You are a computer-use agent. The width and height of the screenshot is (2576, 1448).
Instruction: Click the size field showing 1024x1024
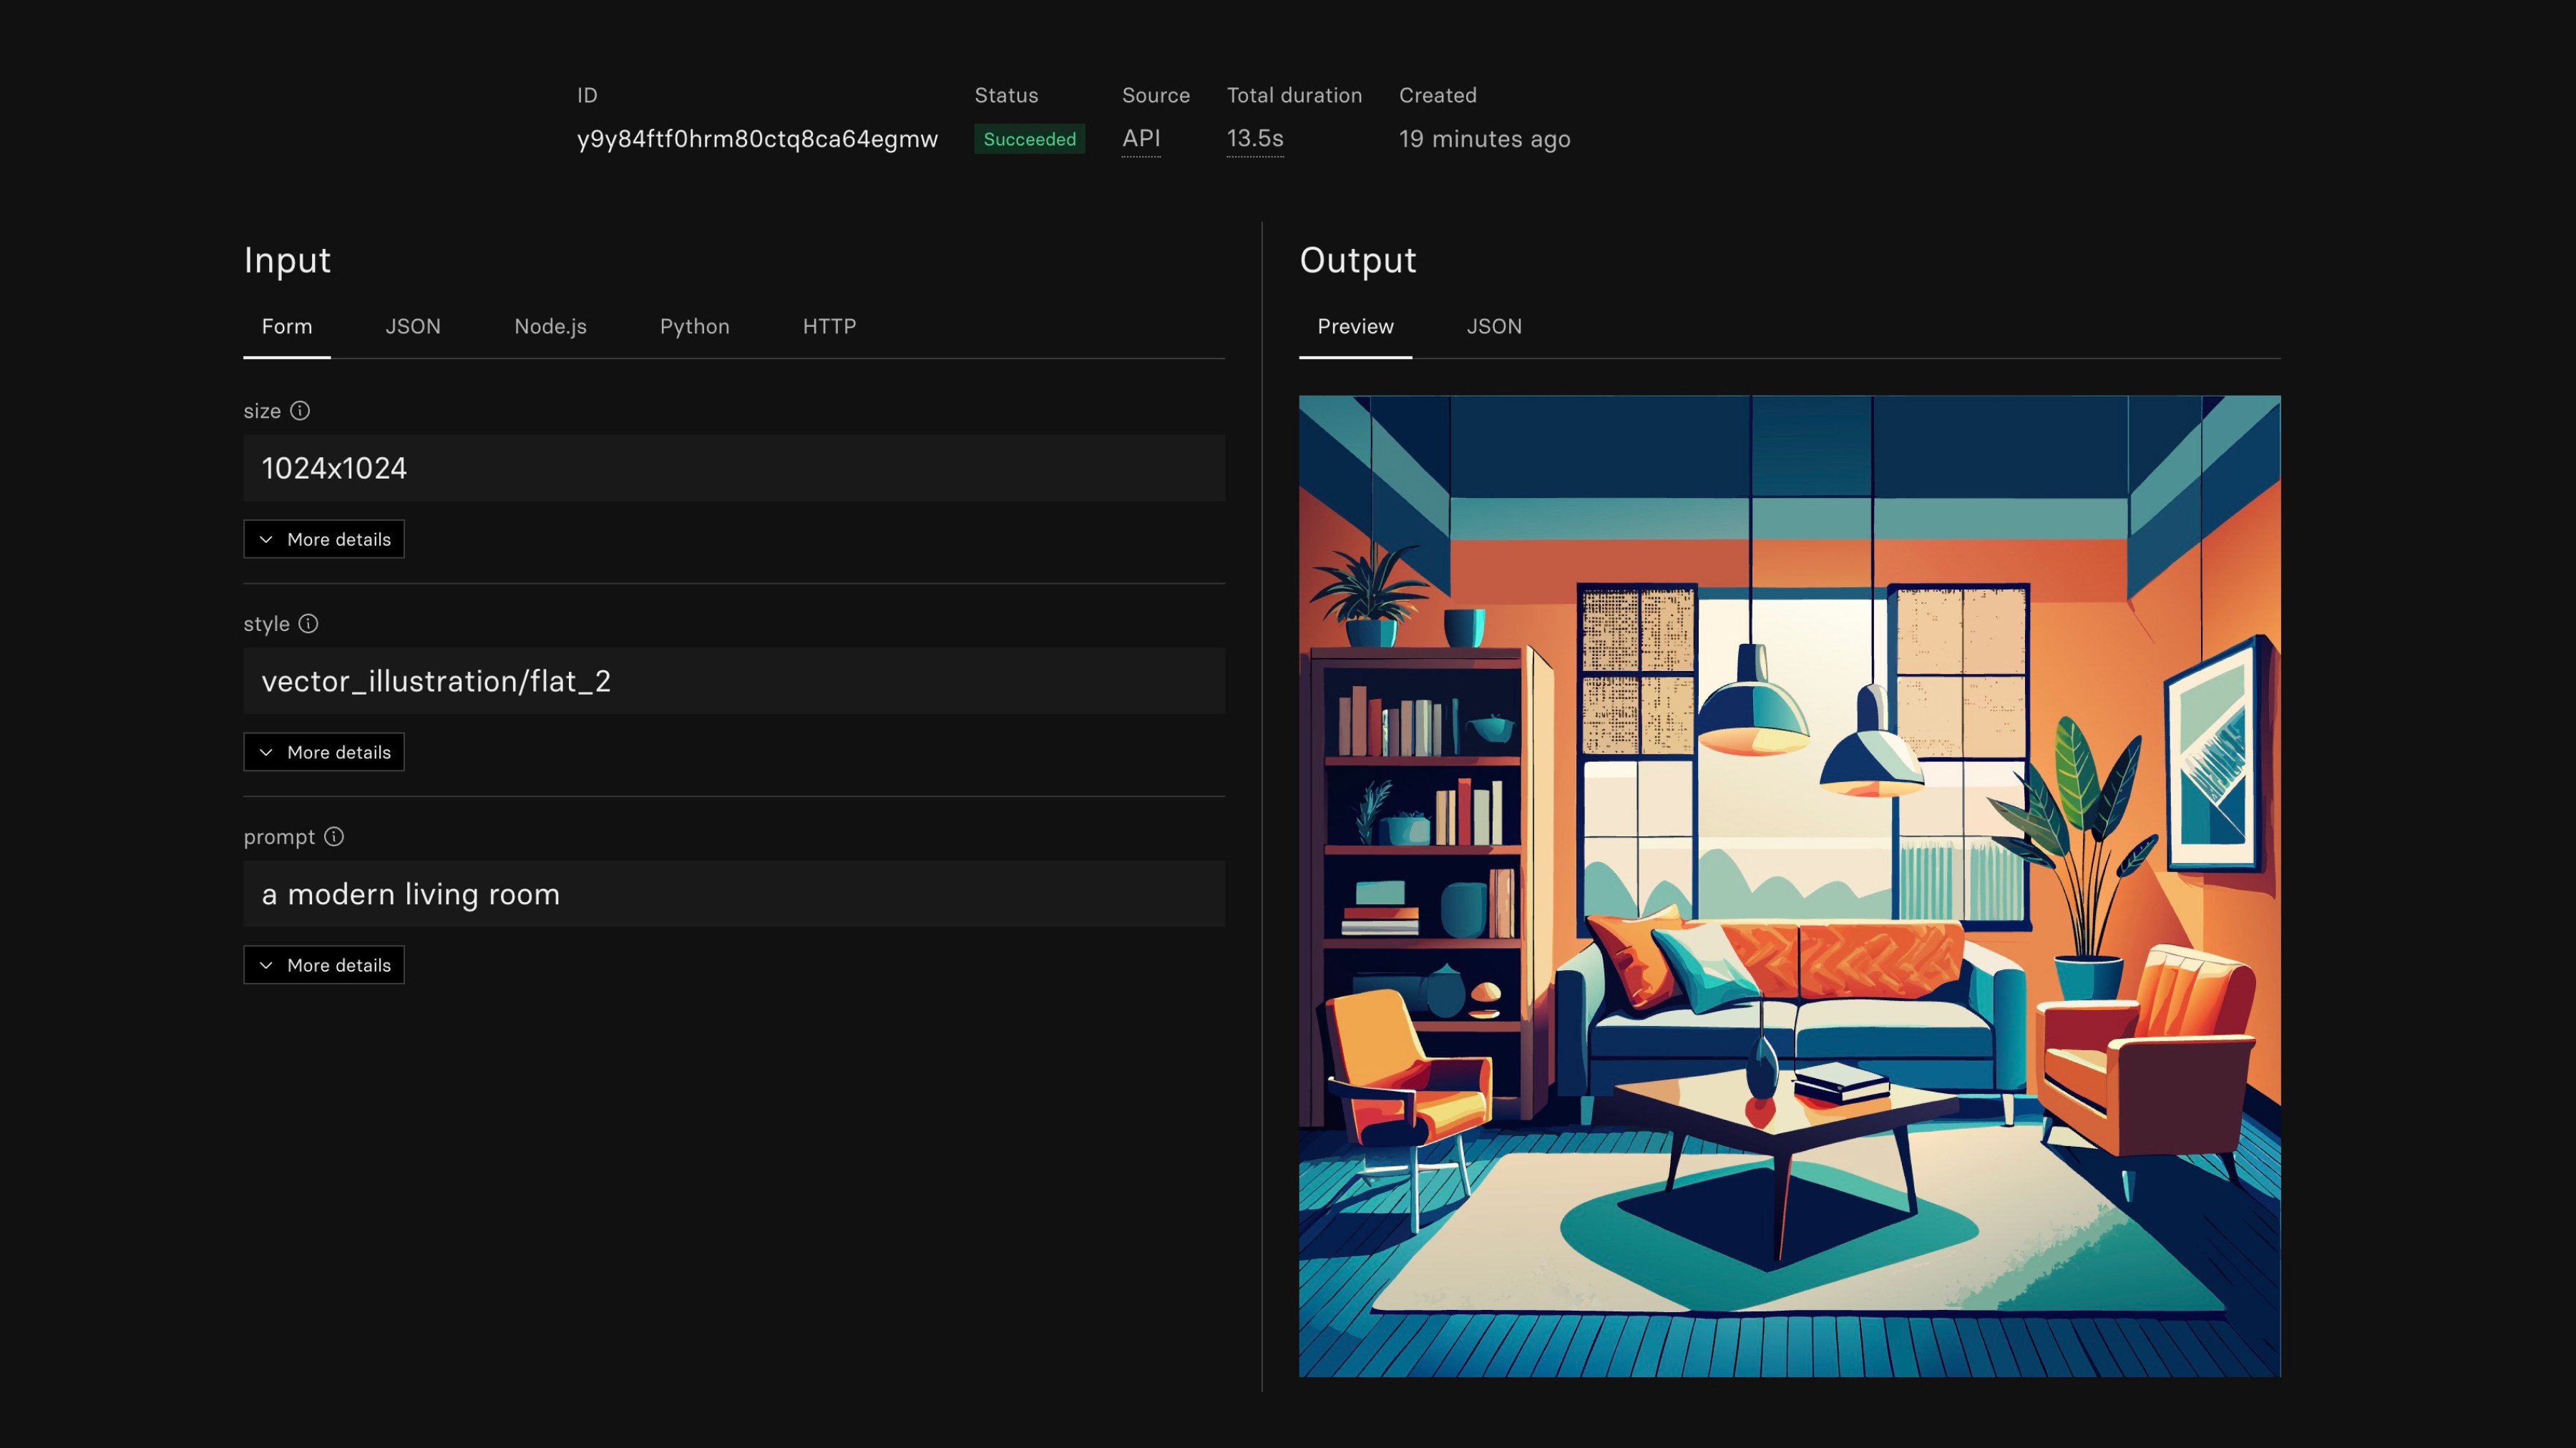pyautogui.click(x=734, y=468)
